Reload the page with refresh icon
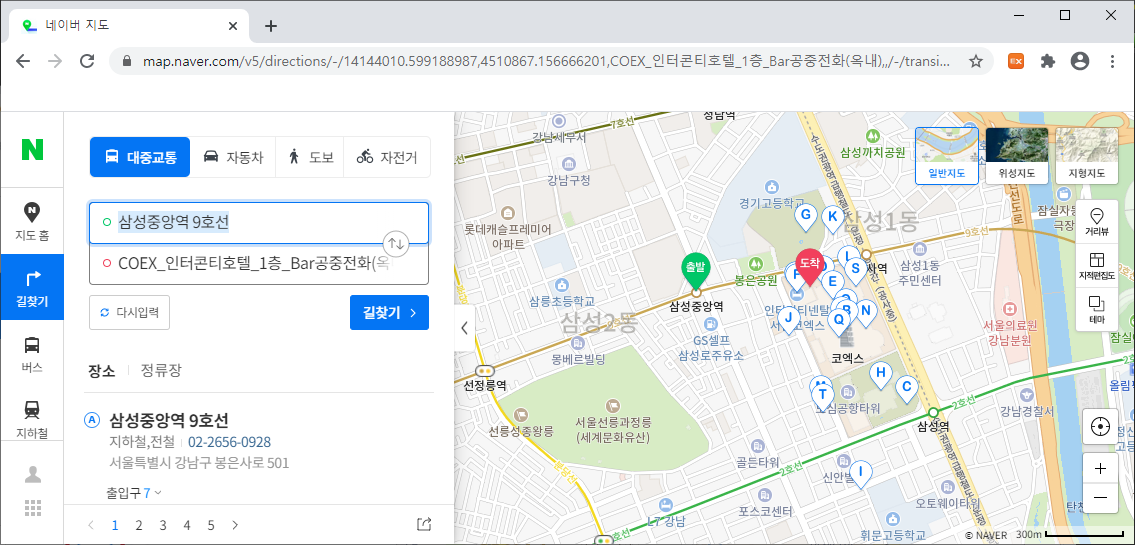Viewport: 1135px width, 545px height. (x=88, y=61)
